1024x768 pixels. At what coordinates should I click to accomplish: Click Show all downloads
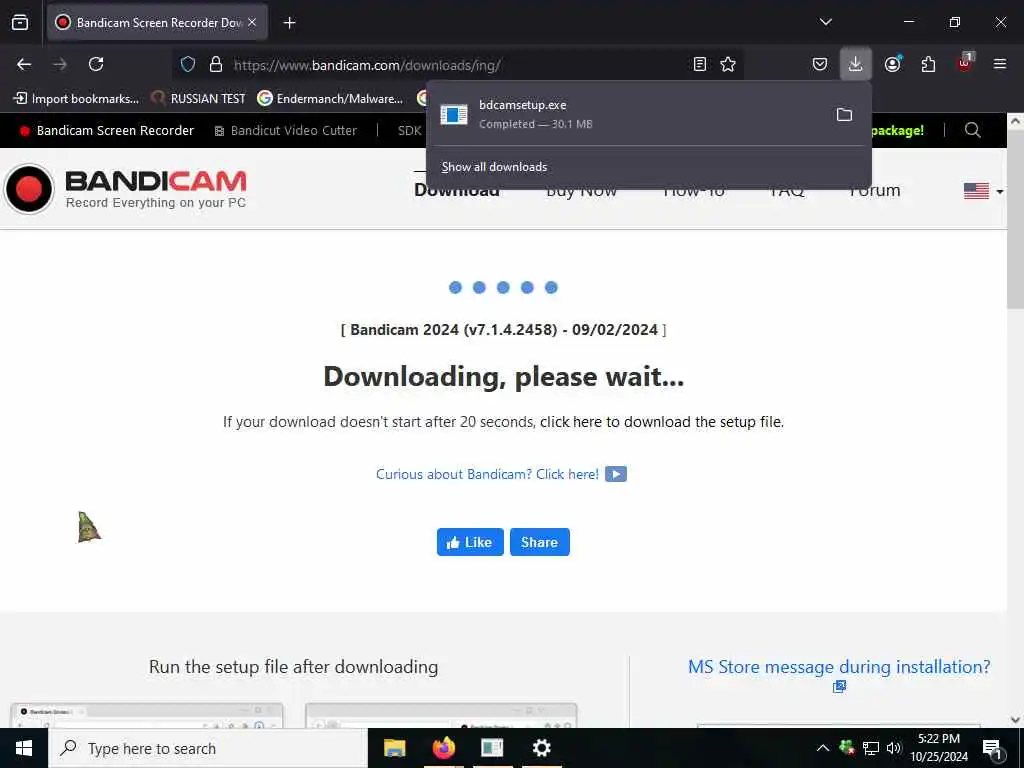494,167
